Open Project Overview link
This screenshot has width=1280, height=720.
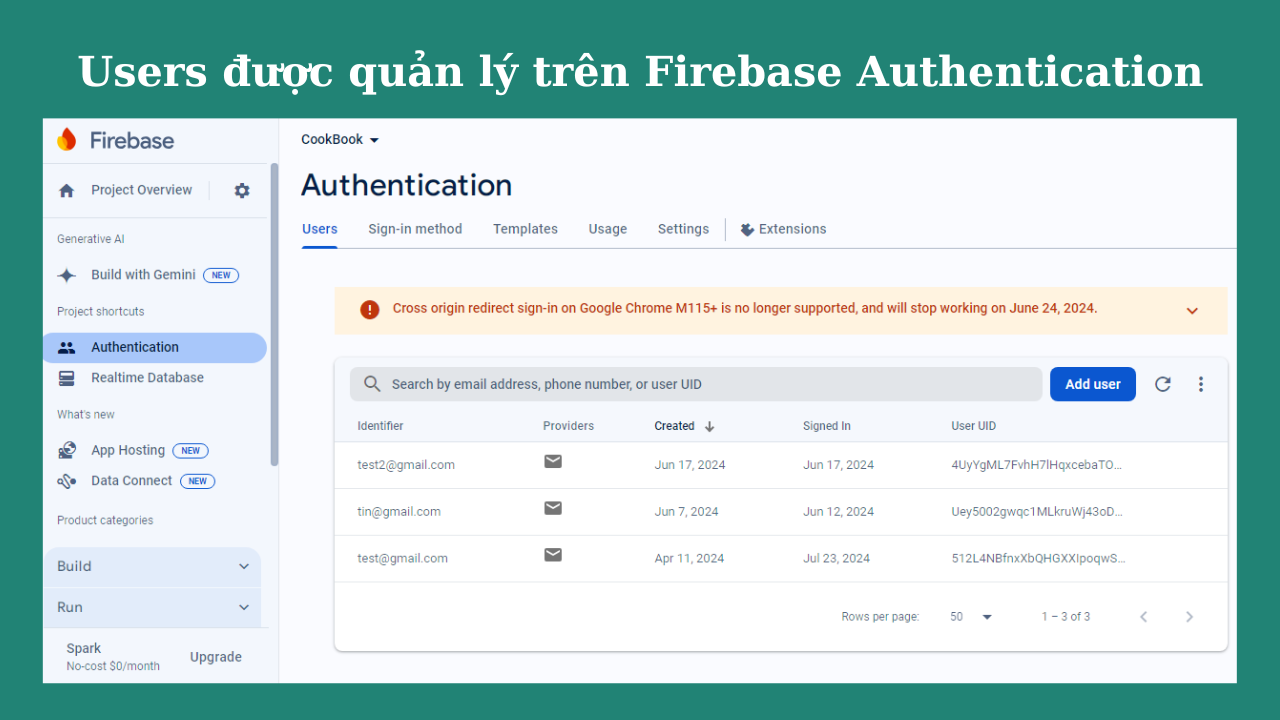(x=141, y=190)
